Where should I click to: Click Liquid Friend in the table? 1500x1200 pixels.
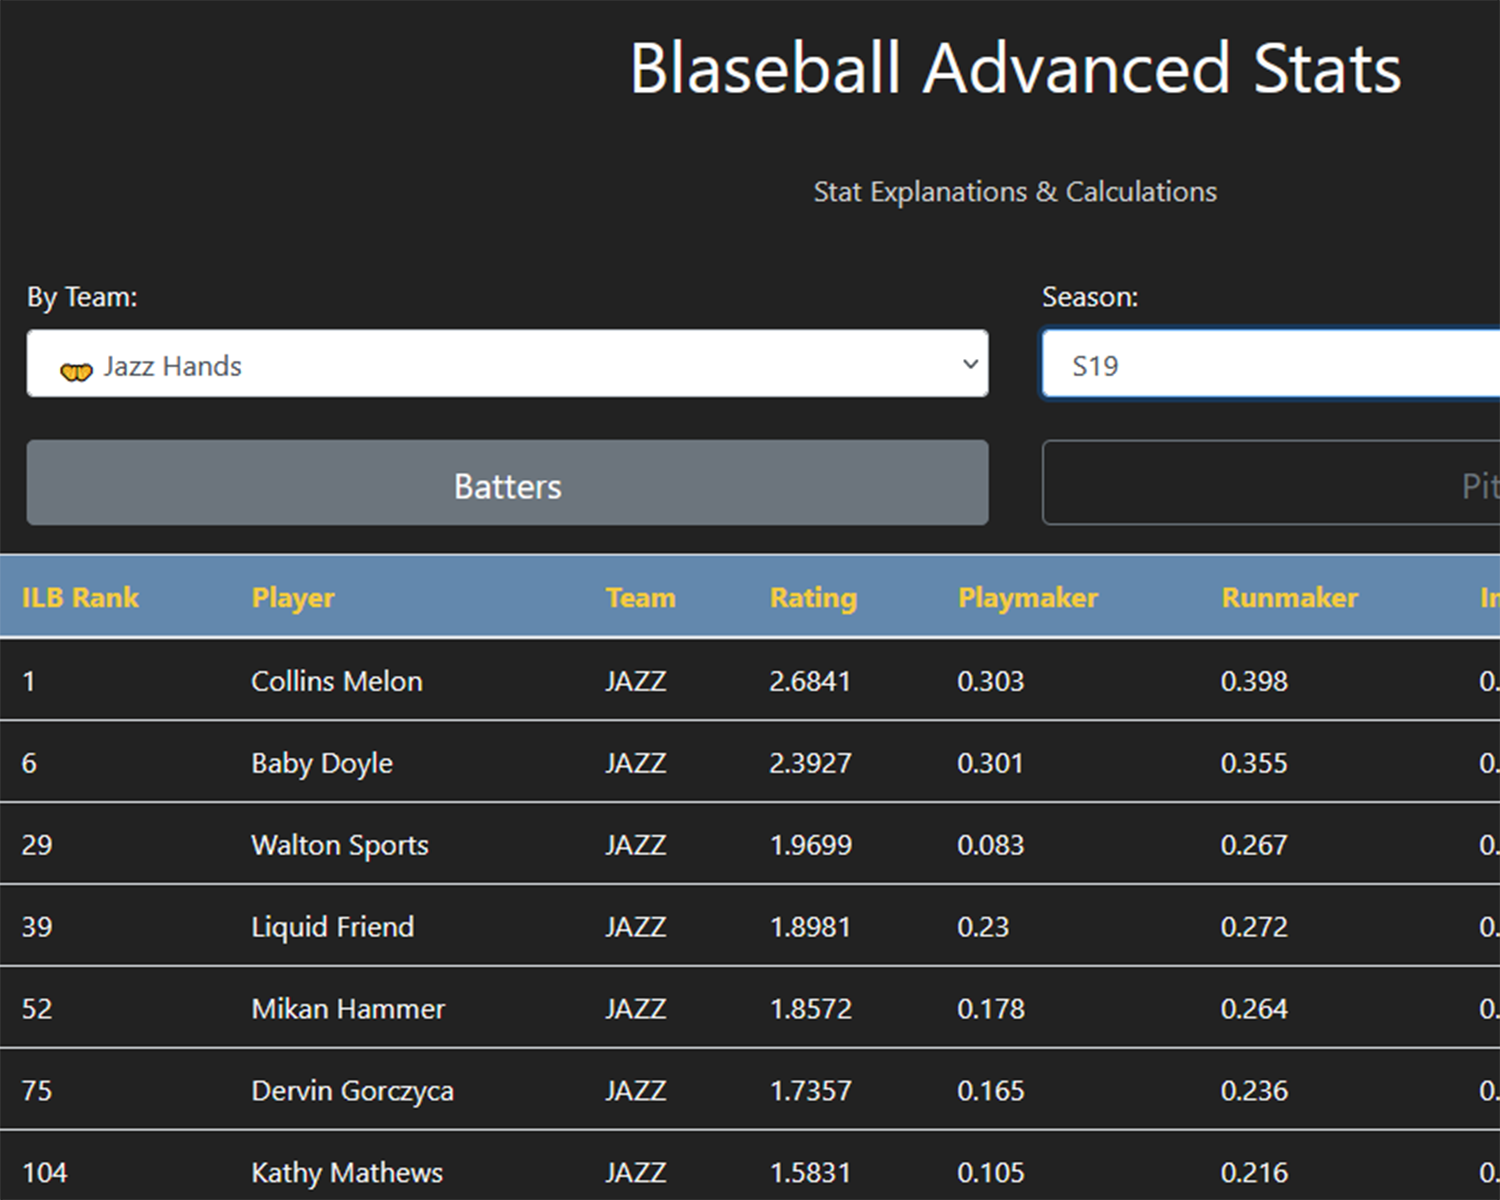coord(332,927)
